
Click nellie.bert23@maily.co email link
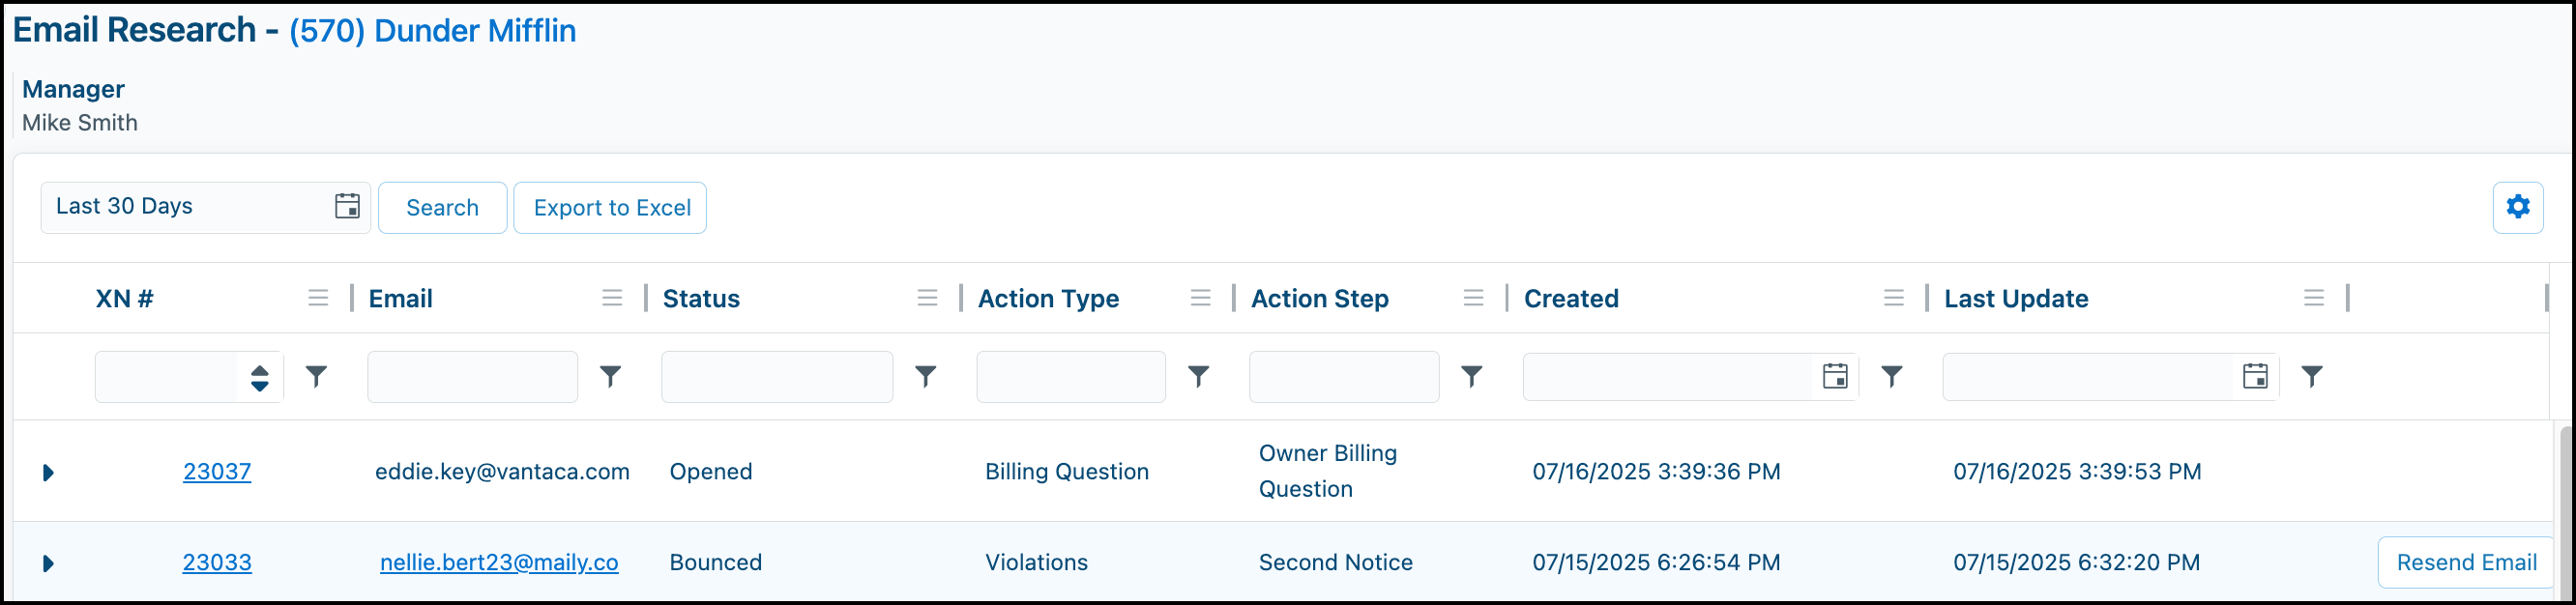tap(499, 562)
